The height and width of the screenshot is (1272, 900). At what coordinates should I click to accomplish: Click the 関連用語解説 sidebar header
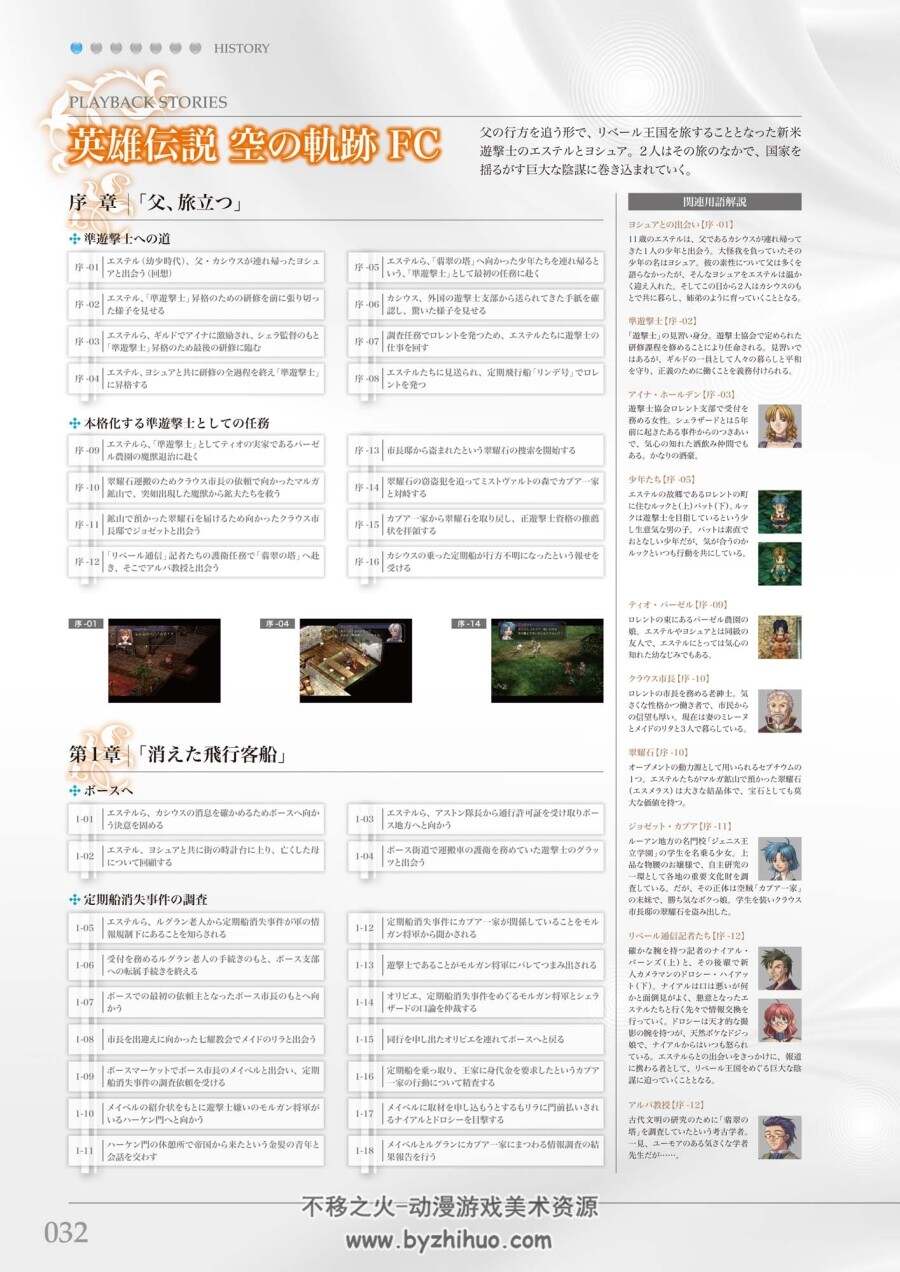715,201
